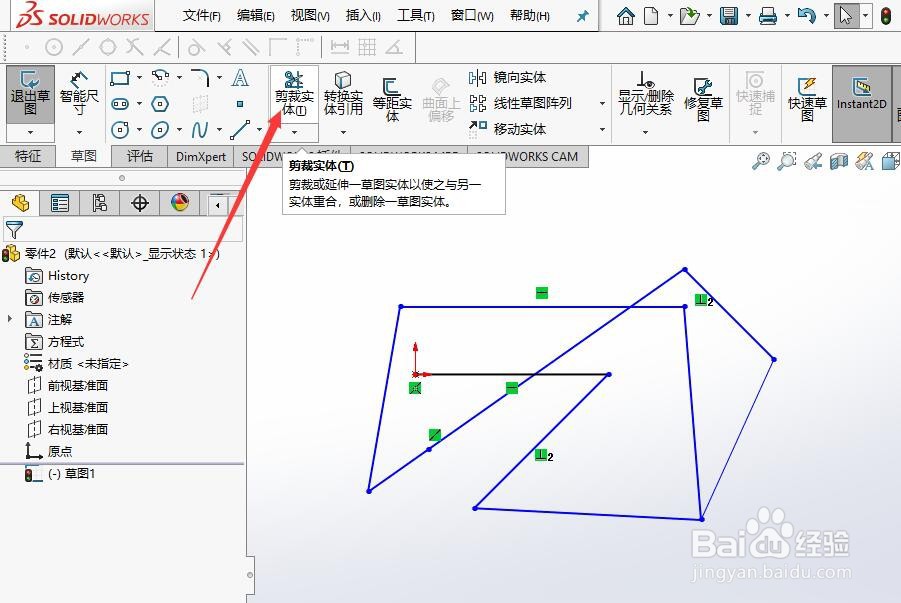
Task: Open the 工具(T) menu
Action: coord(415,16)
